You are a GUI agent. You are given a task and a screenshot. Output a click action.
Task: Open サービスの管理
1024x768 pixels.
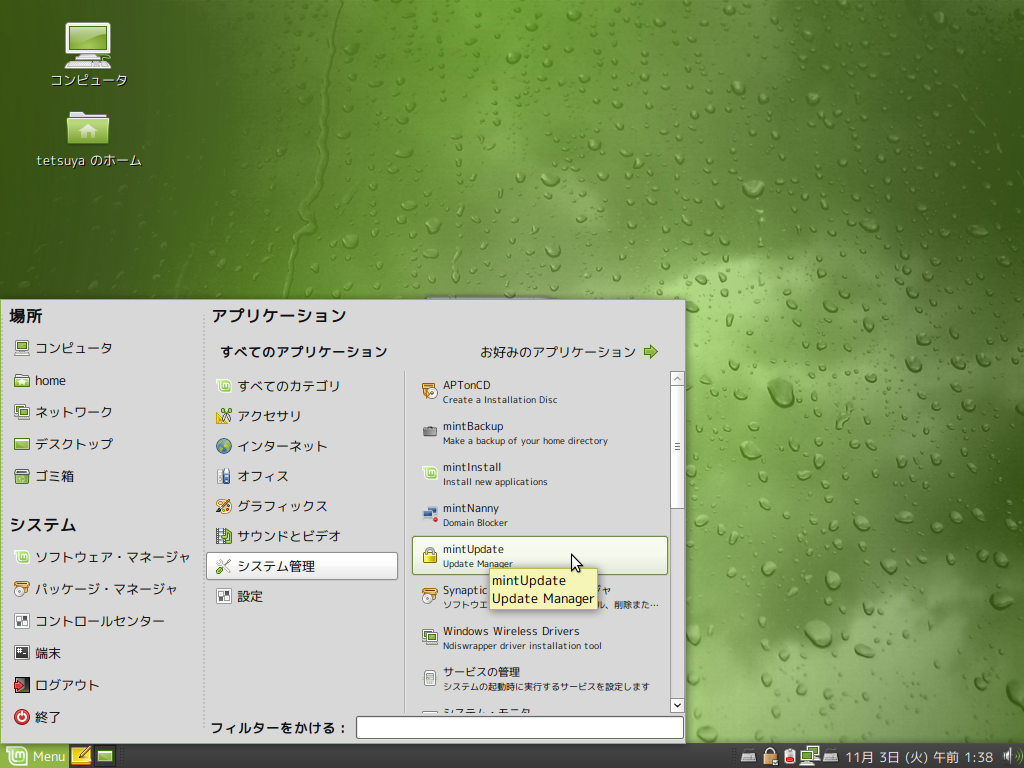coord(539,679)
